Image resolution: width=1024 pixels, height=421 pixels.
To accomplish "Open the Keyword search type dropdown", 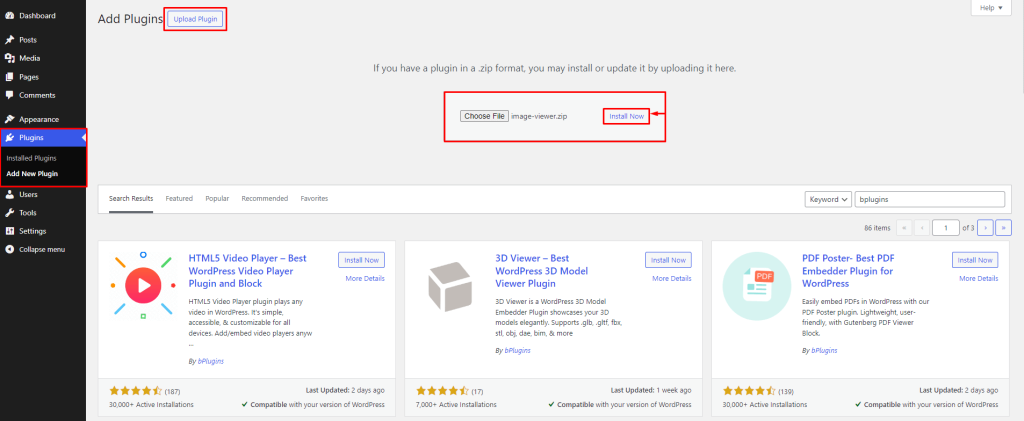I will 828,199.
